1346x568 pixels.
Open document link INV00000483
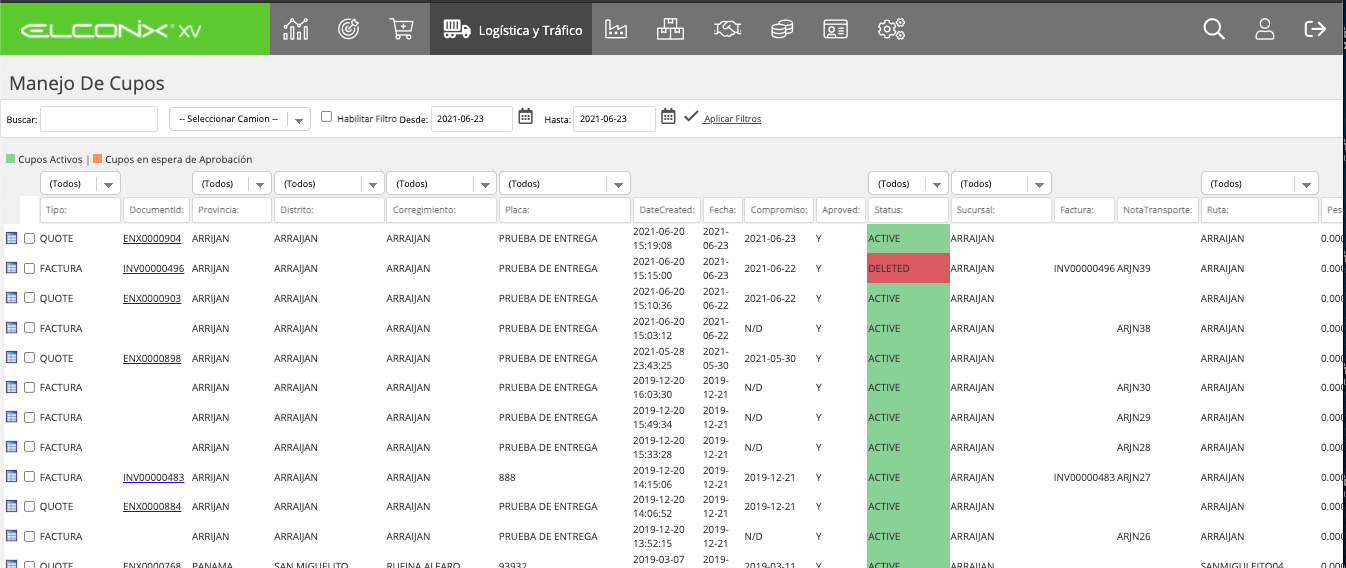[x=154, y=477]
